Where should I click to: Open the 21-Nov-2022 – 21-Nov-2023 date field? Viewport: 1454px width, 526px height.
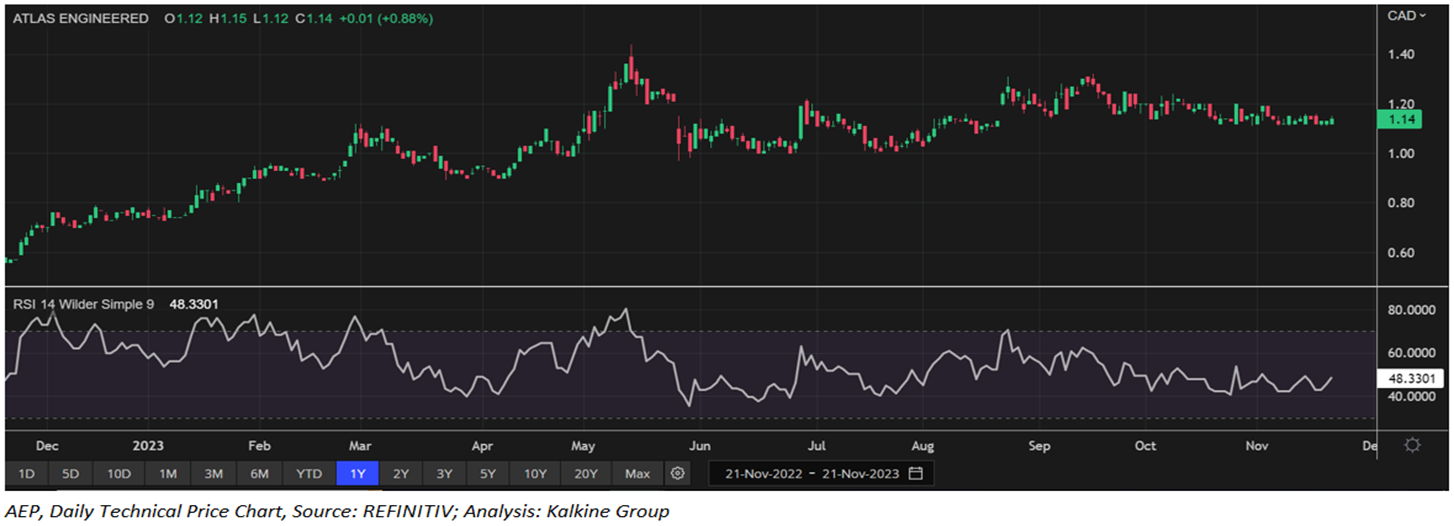click(821, 473)
